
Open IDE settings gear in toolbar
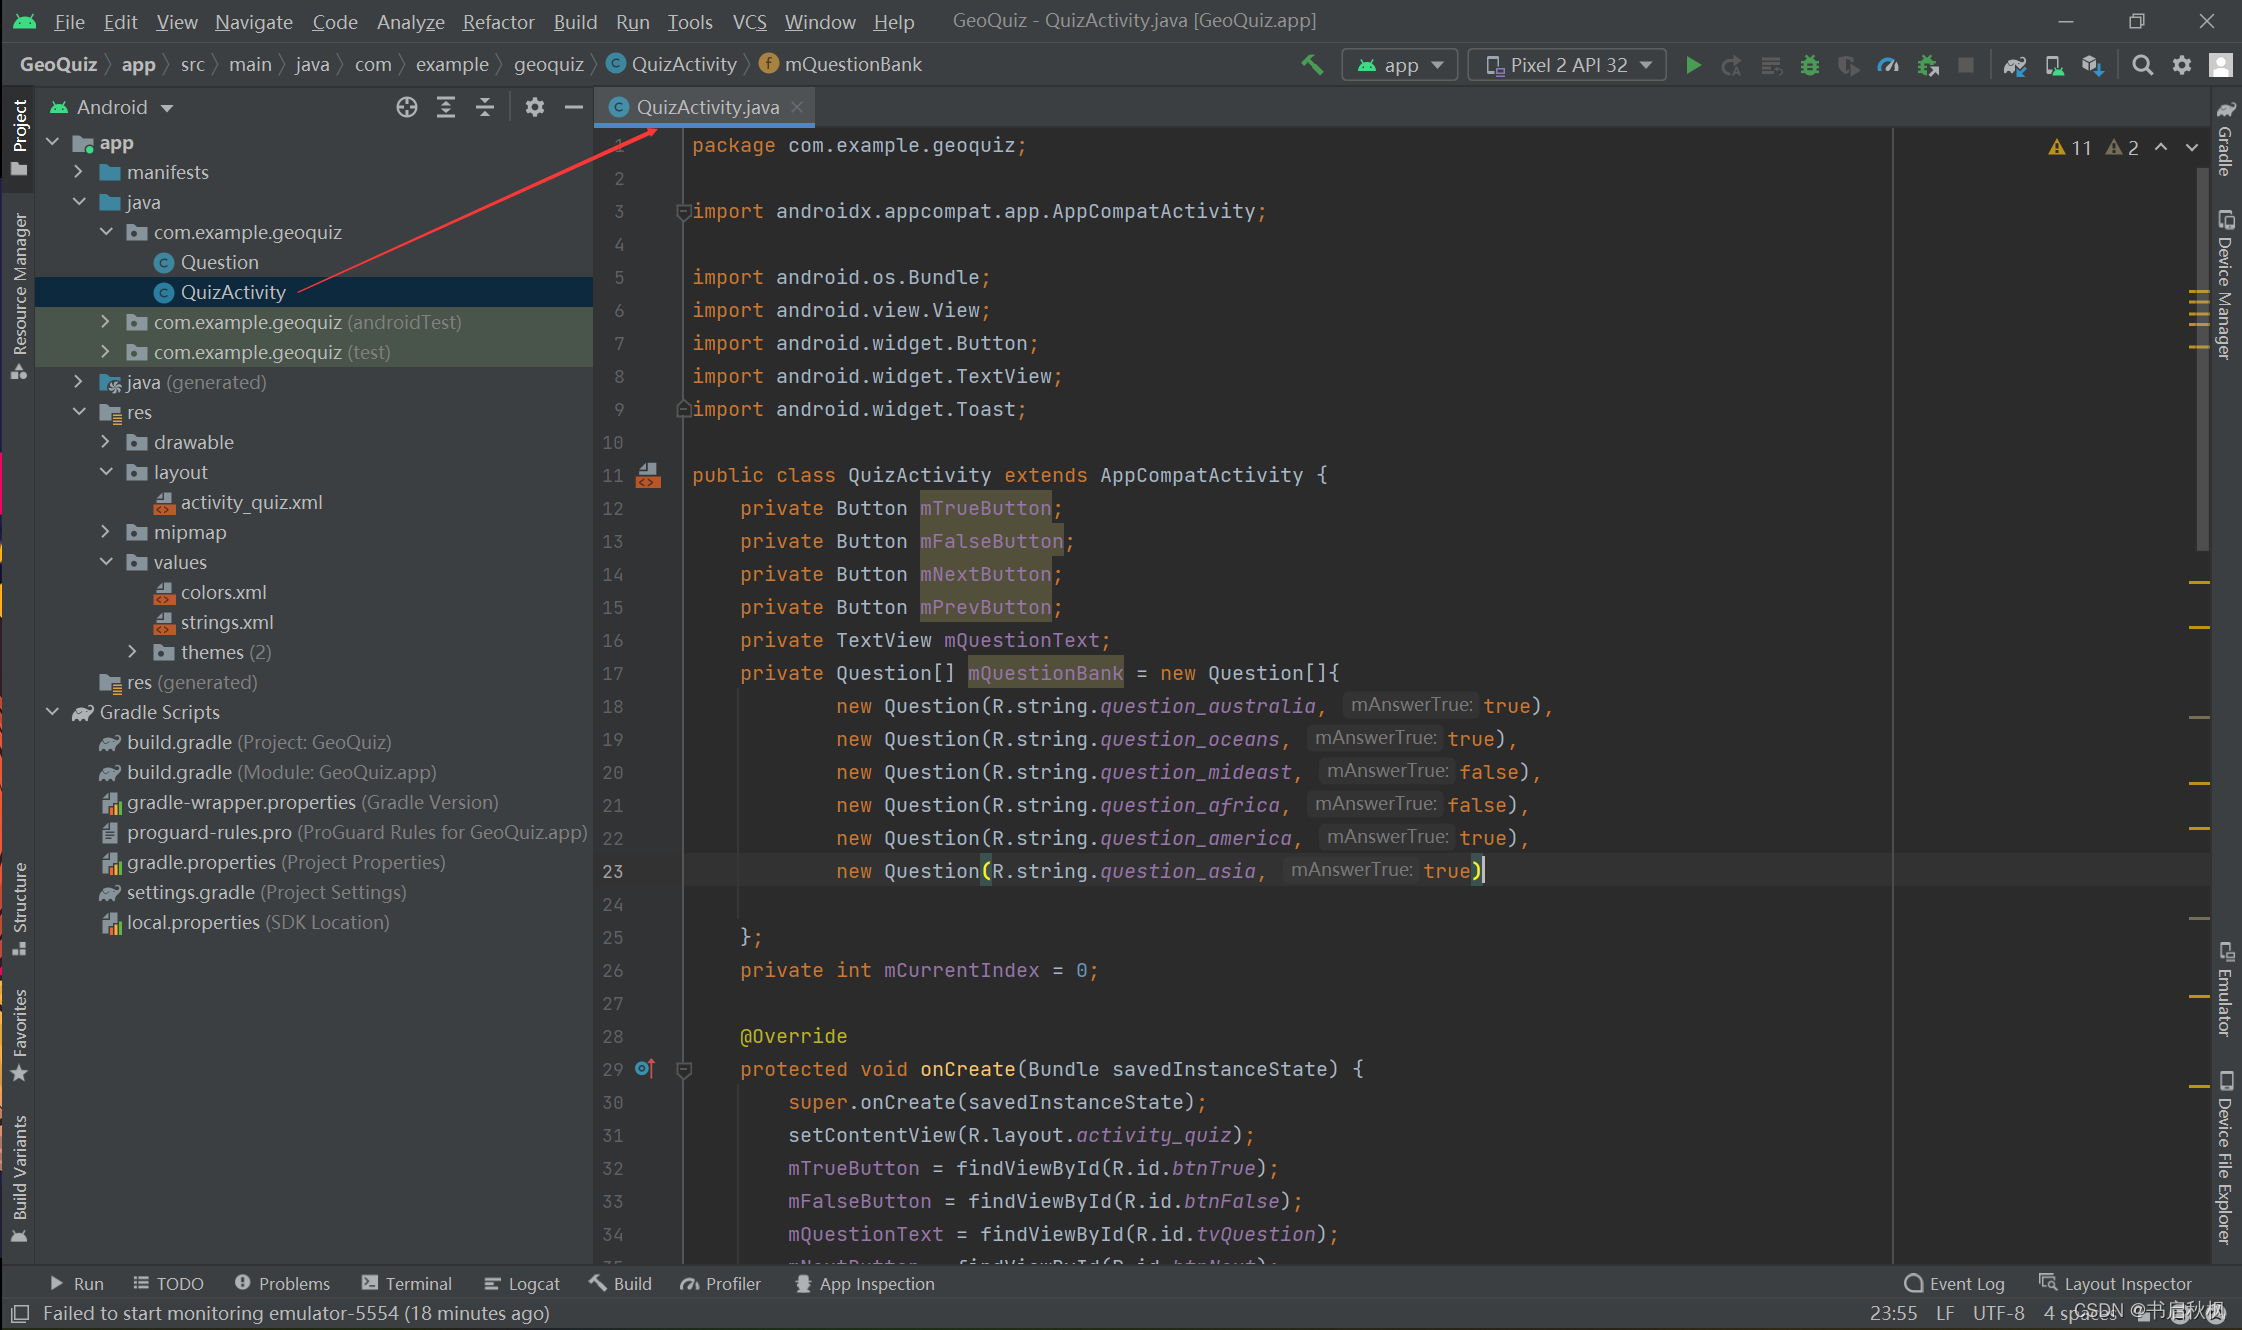(x=2182, y=65)
